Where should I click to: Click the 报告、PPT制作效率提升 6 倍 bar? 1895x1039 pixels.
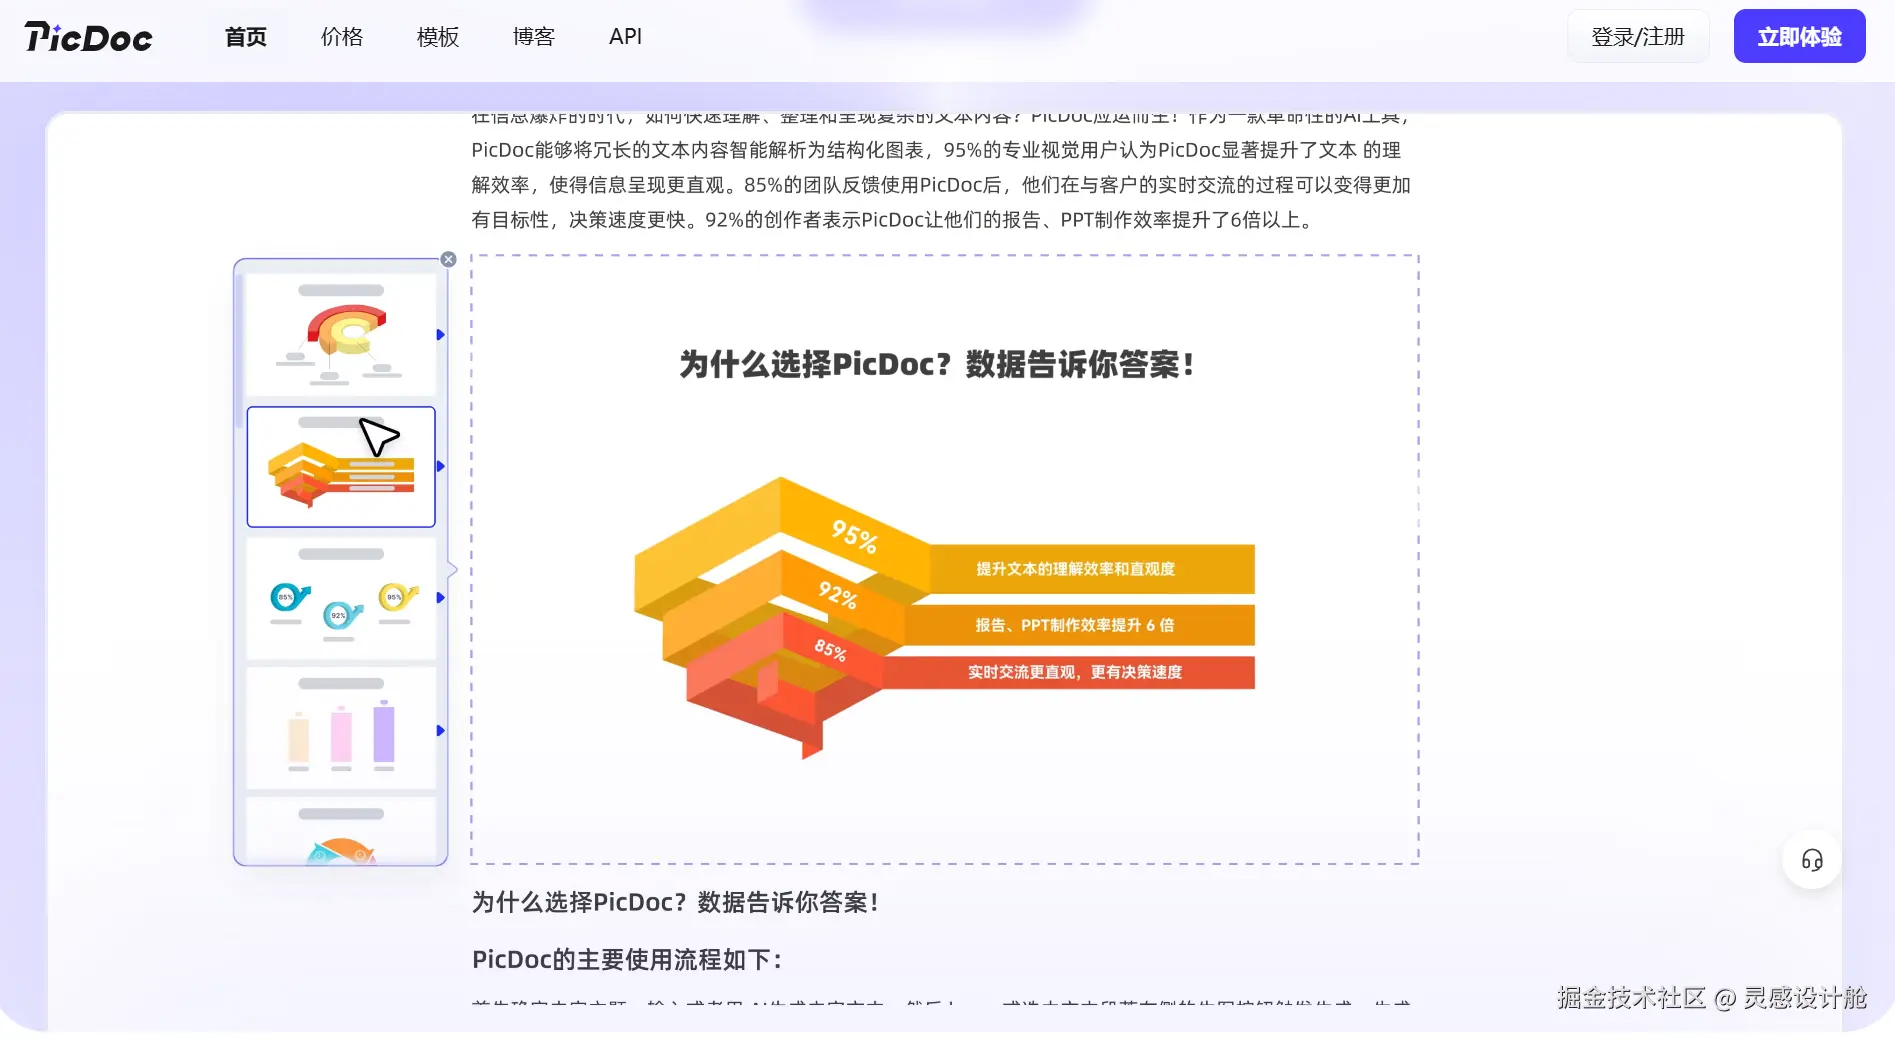pyautogui.click(x=1079, y=625)
